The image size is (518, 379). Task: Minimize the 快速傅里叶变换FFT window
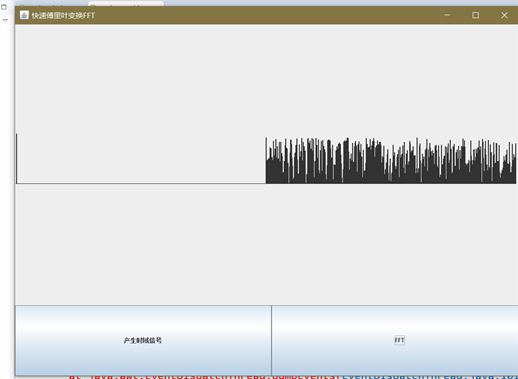(447, 15)
